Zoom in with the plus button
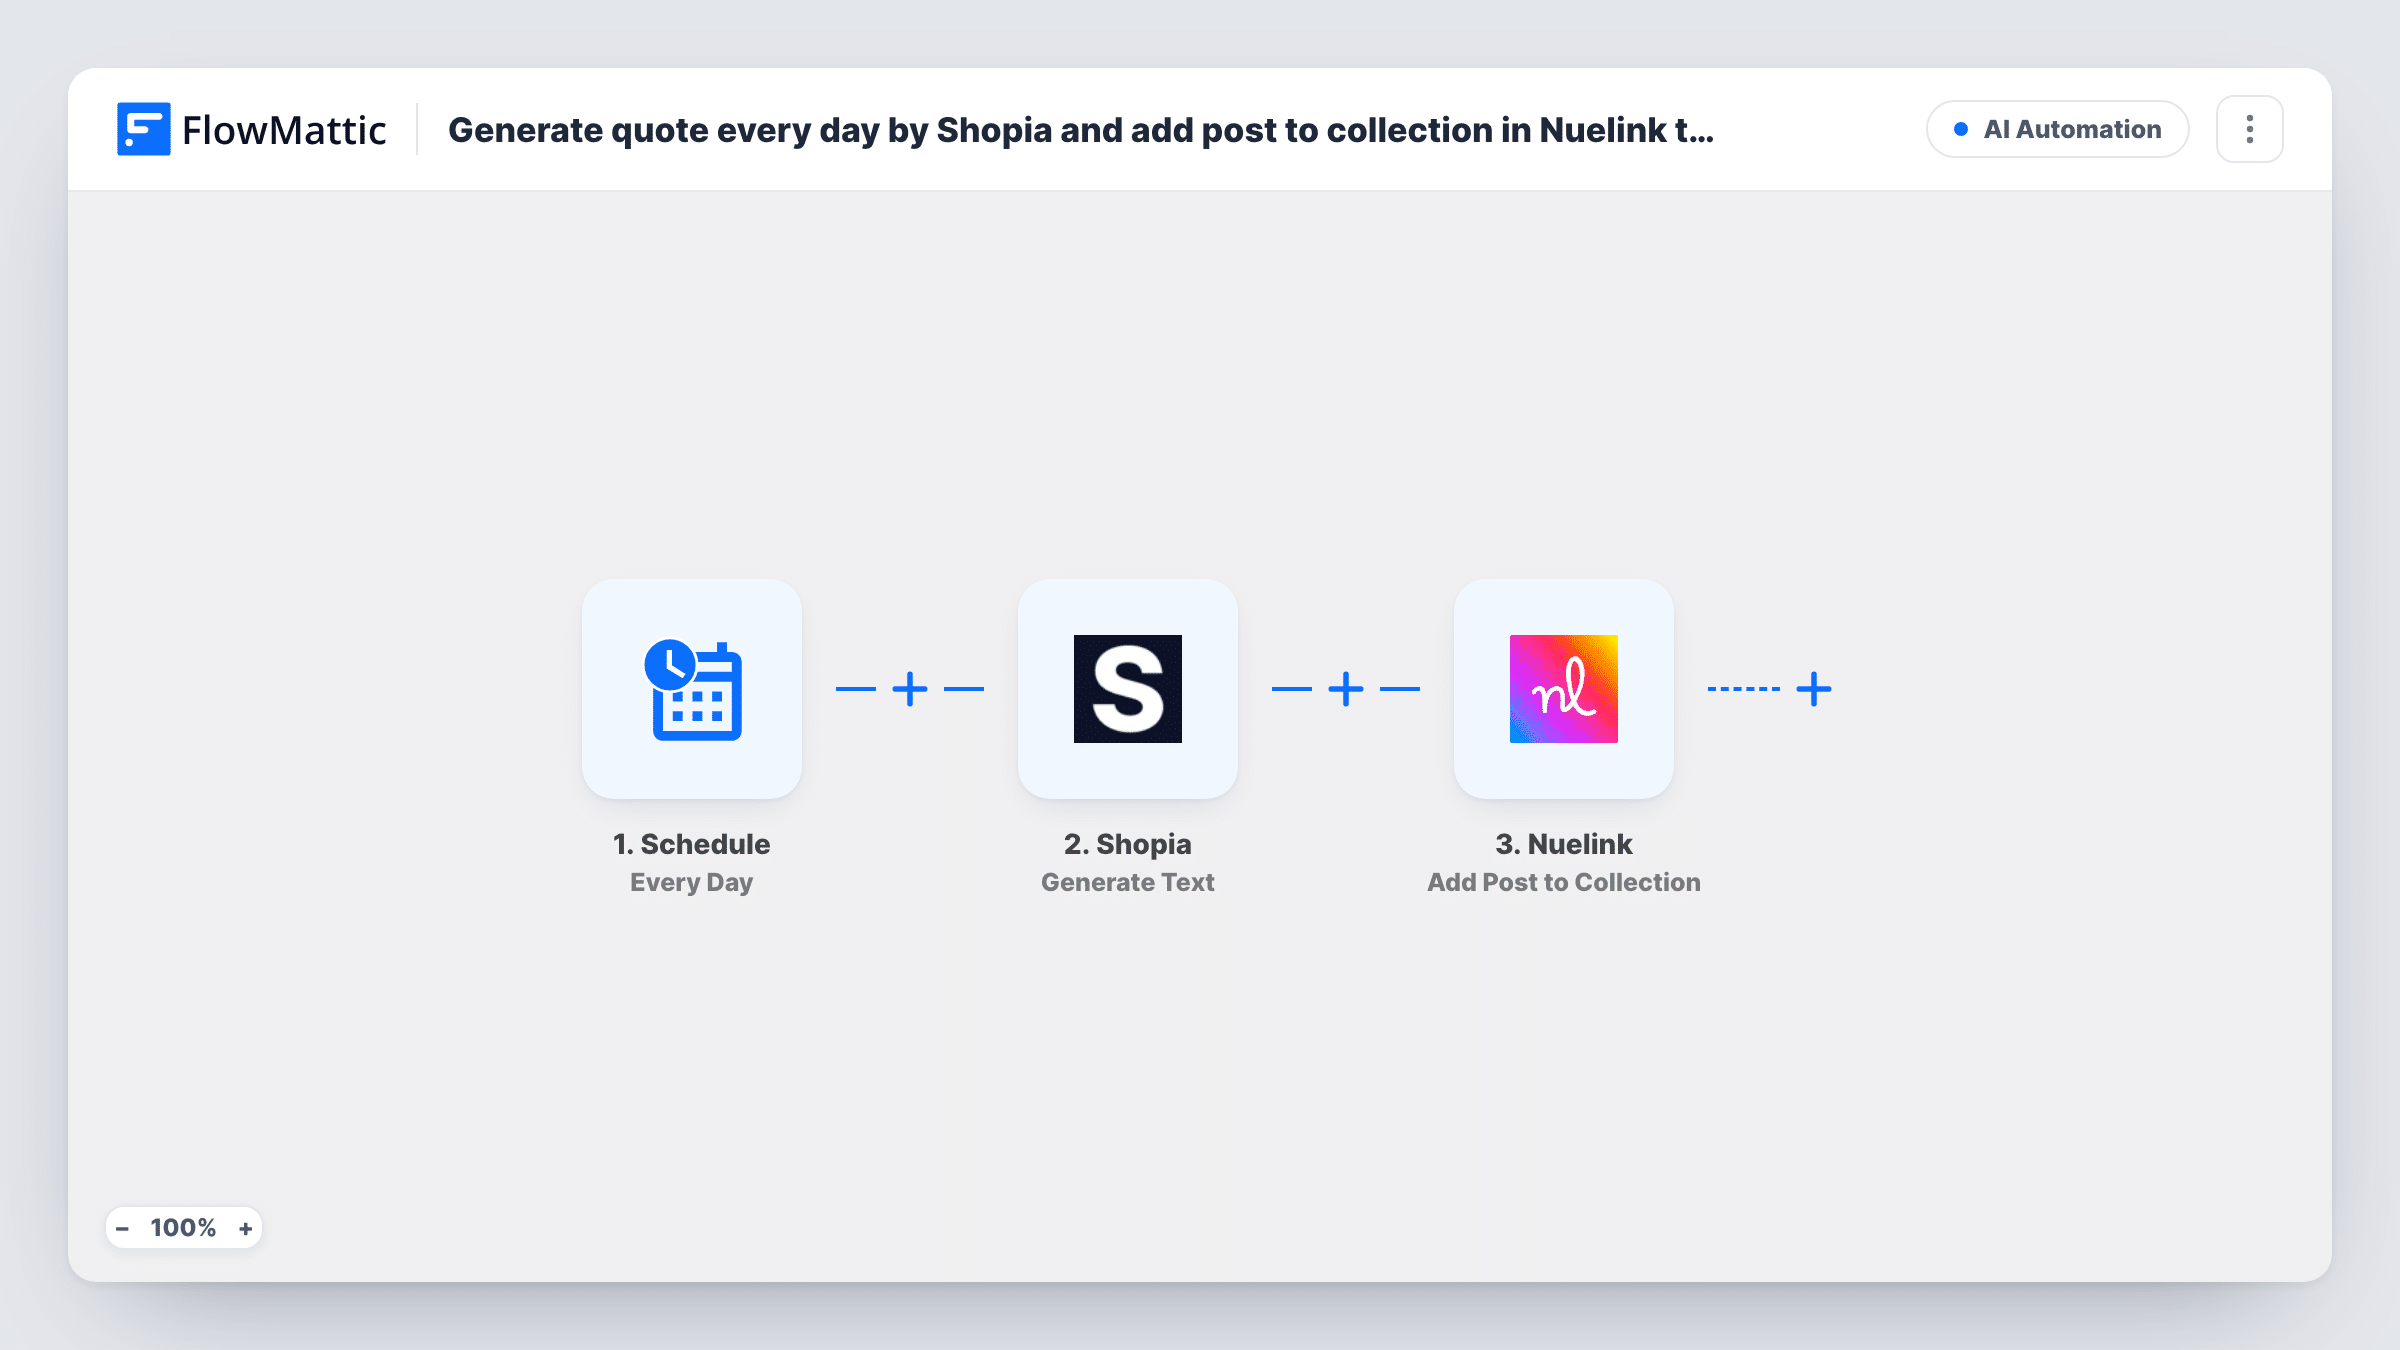The width and height of the screenshot is (2400, 1350). tap(246, 1228)
